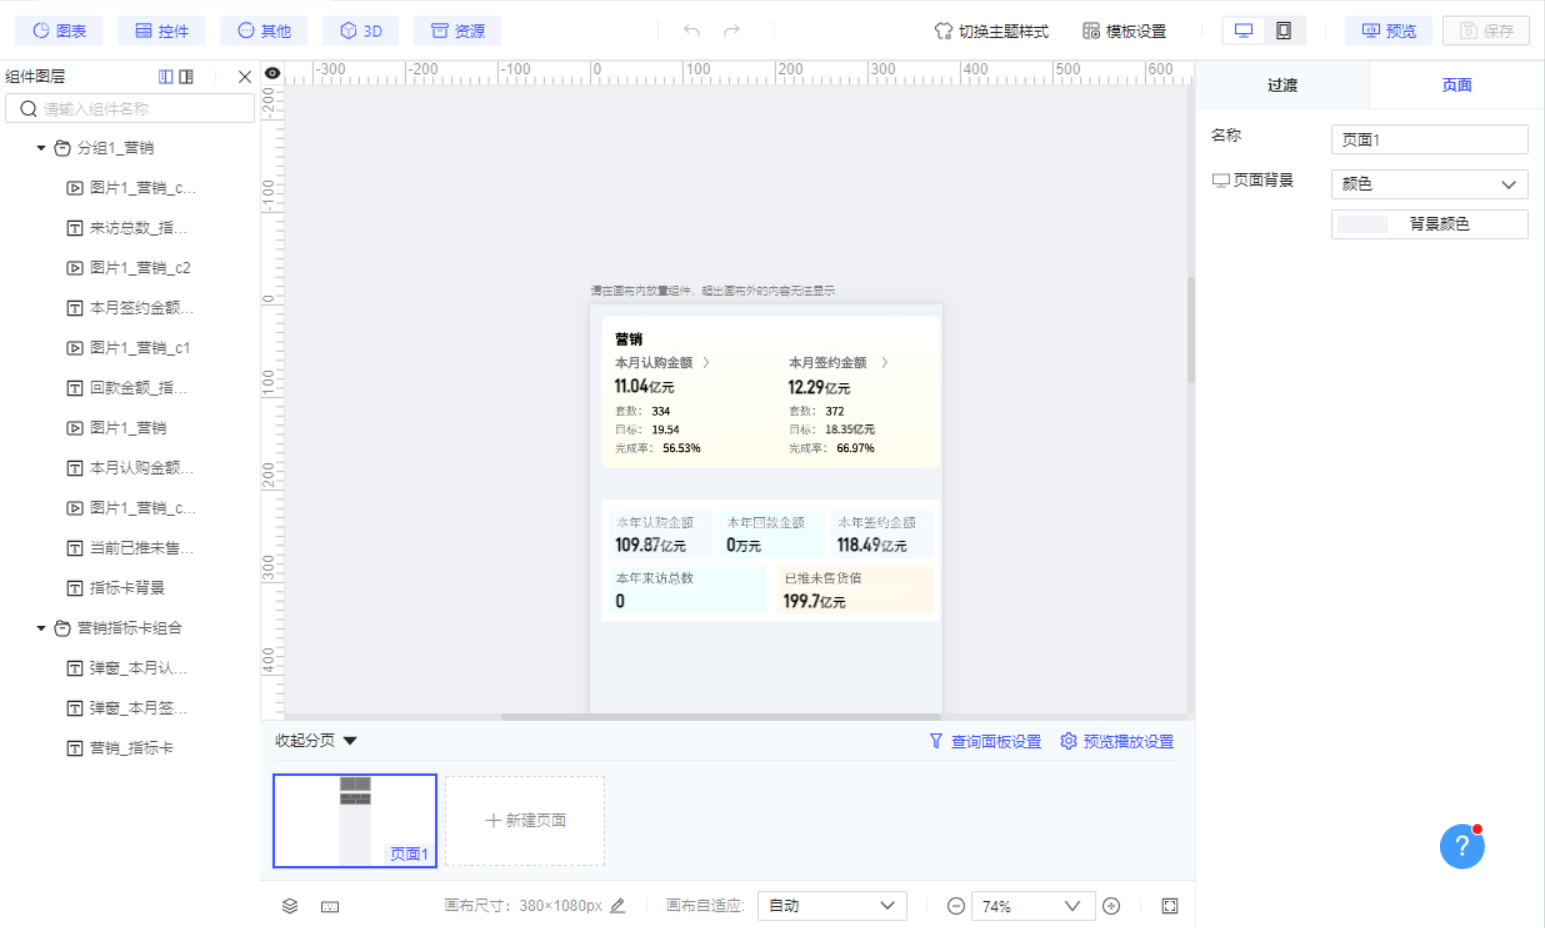This screenshot has width=1545, height=928.
Task: Switch to desktop layout view
Action: (x=1243, y=31)
